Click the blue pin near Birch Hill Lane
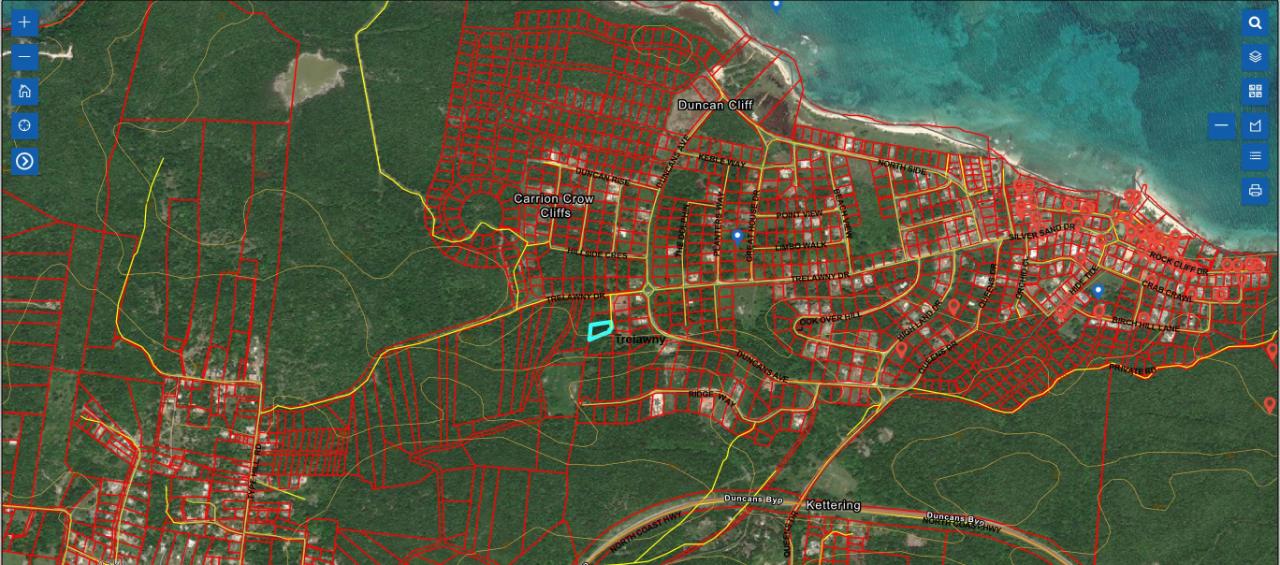Image resolution: width=1280 pixels, height=565 pixels. (1098, 290)
